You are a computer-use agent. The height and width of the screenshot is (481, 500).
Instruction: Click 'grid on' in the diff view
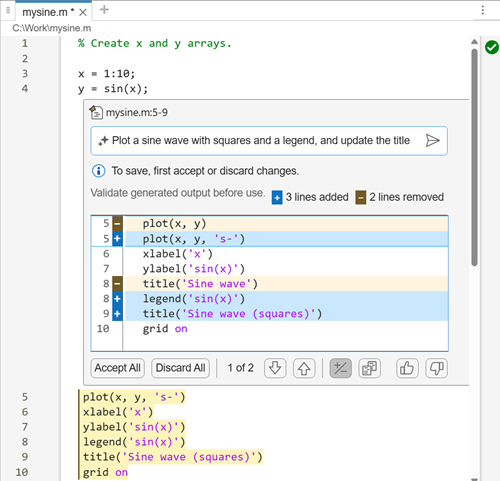(165, 329)
